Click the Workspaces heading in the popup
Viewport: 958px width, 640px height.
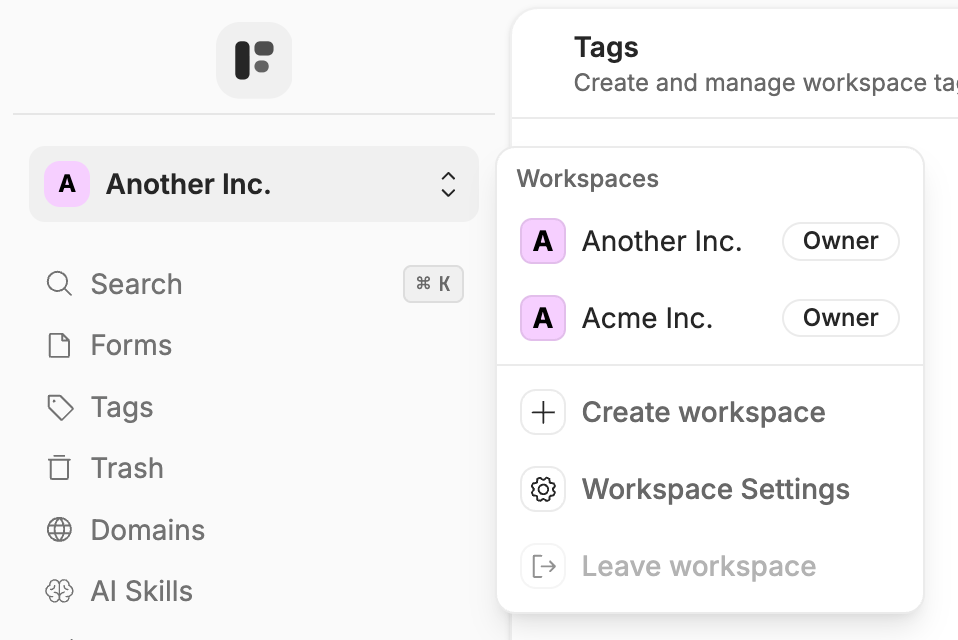588,179
